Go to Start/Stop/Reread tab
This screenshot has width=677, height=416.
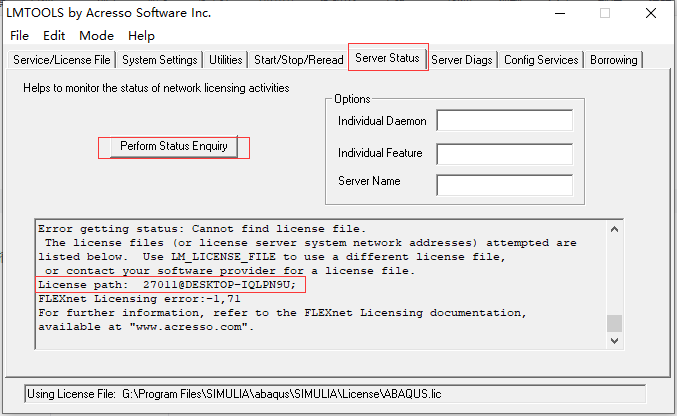pos(298,60)
